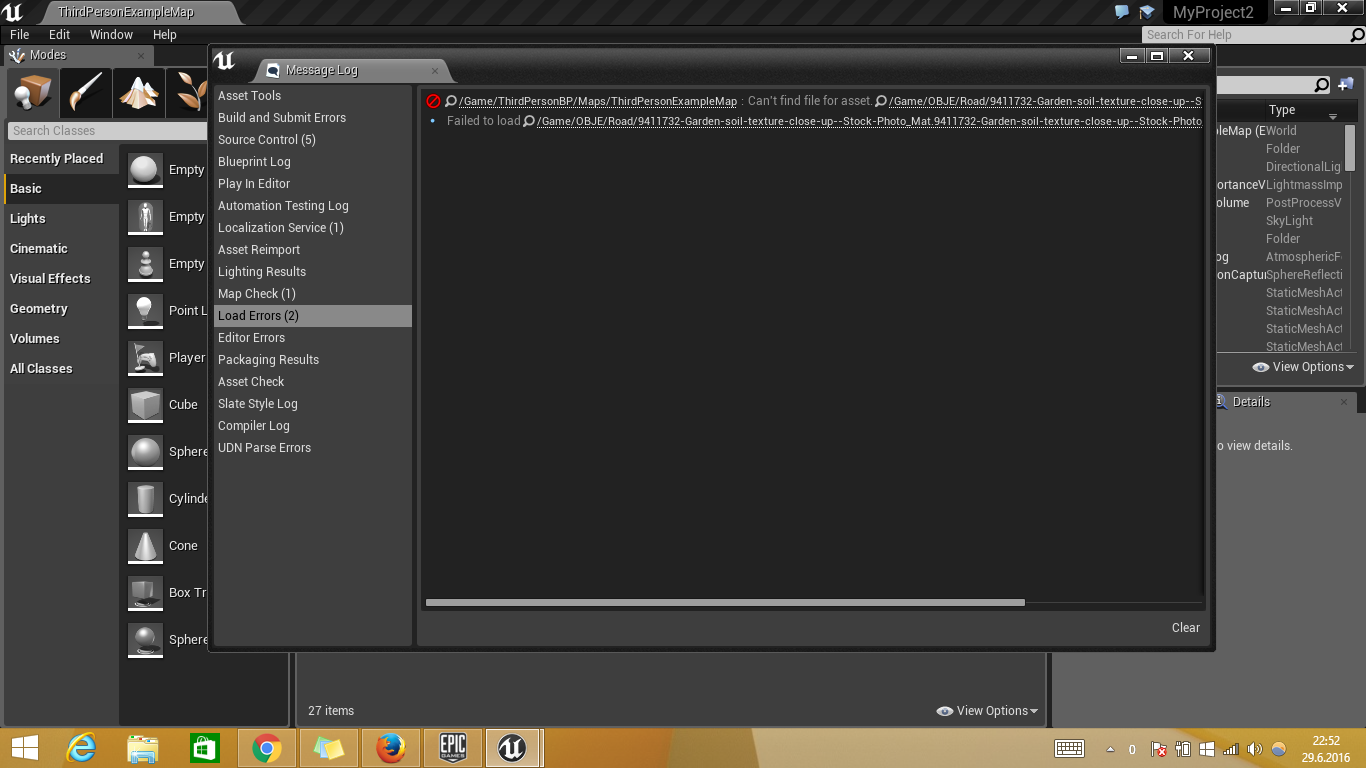Open World Outliner View Options dropdown
The image size is (1366, 768).
click(1304, 367)
